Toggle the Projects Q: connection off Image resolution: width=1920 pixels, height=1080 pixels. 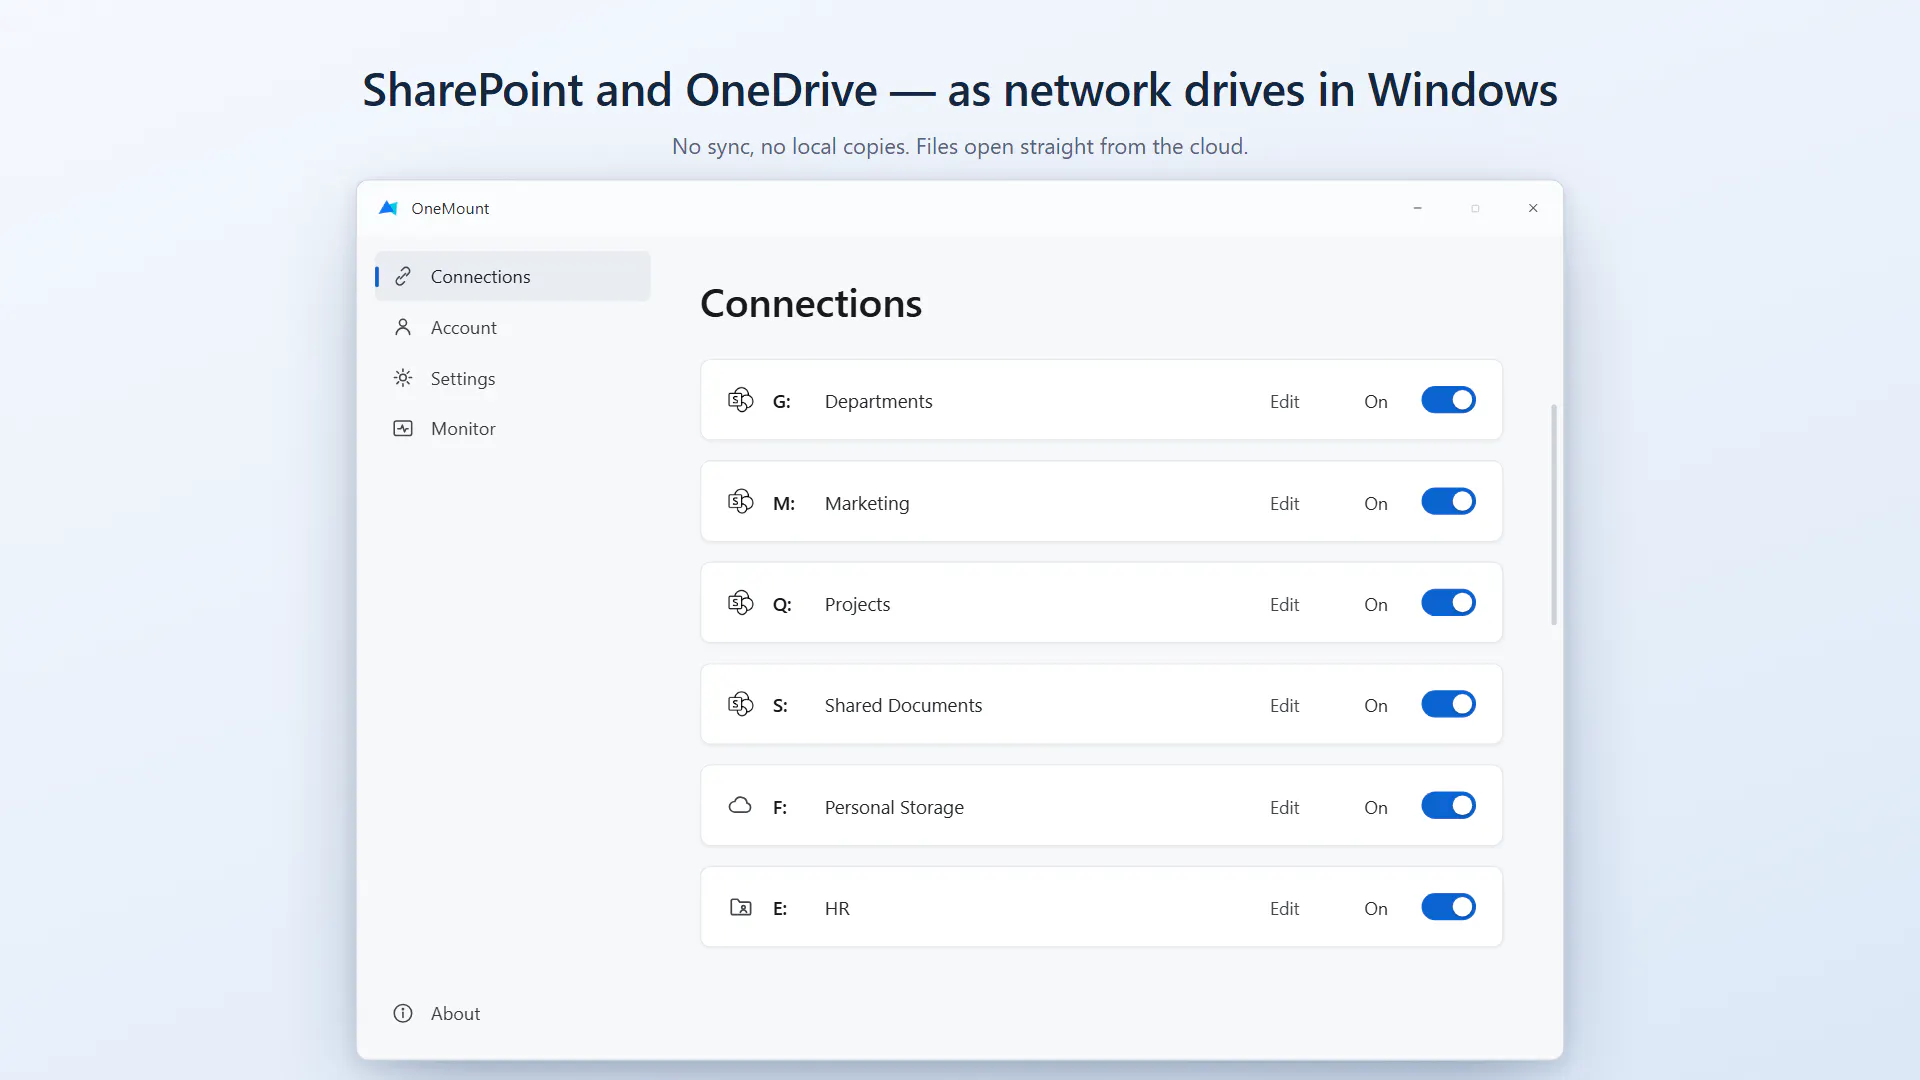[1448, 603]
